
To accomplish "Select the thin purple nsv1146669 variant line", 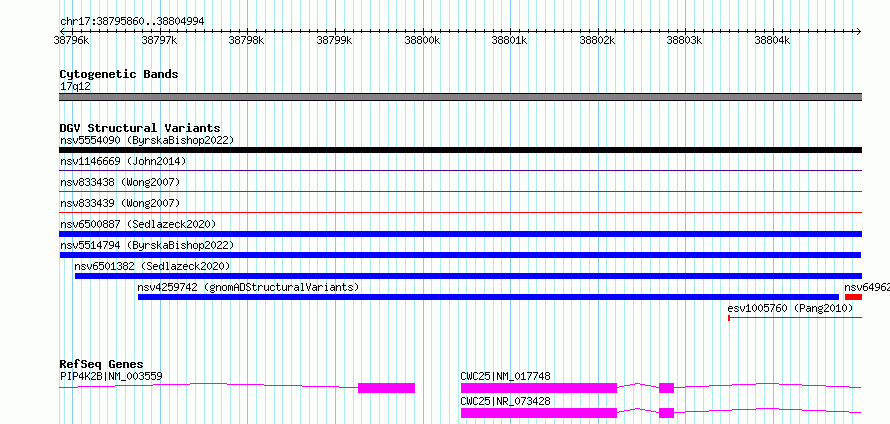I will 460,170.
